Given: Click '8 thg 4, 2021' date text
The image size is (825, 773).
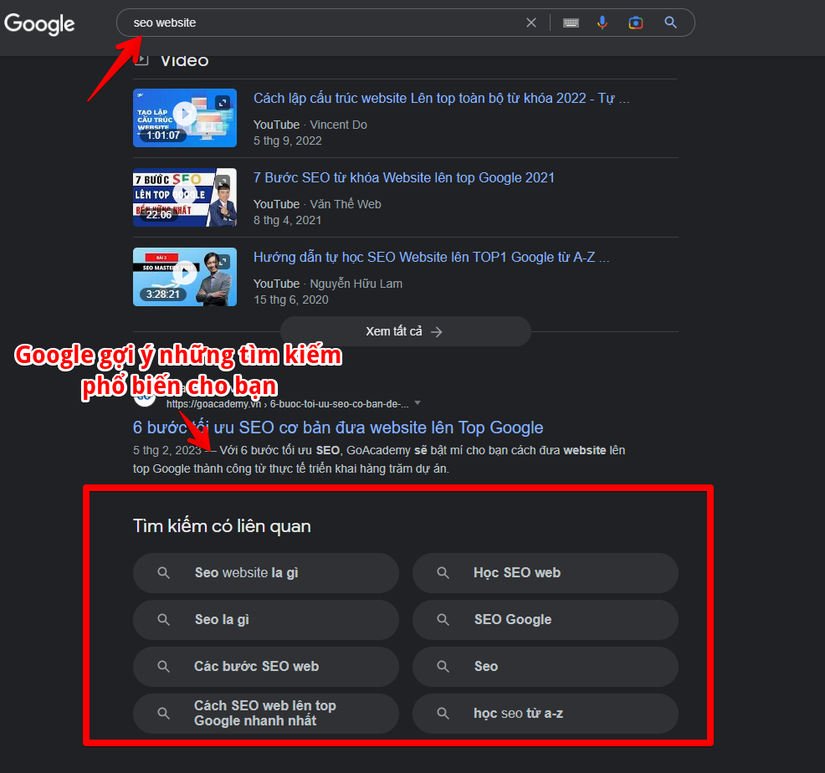Looking at the screenshot, I should (x=287, y=220).
